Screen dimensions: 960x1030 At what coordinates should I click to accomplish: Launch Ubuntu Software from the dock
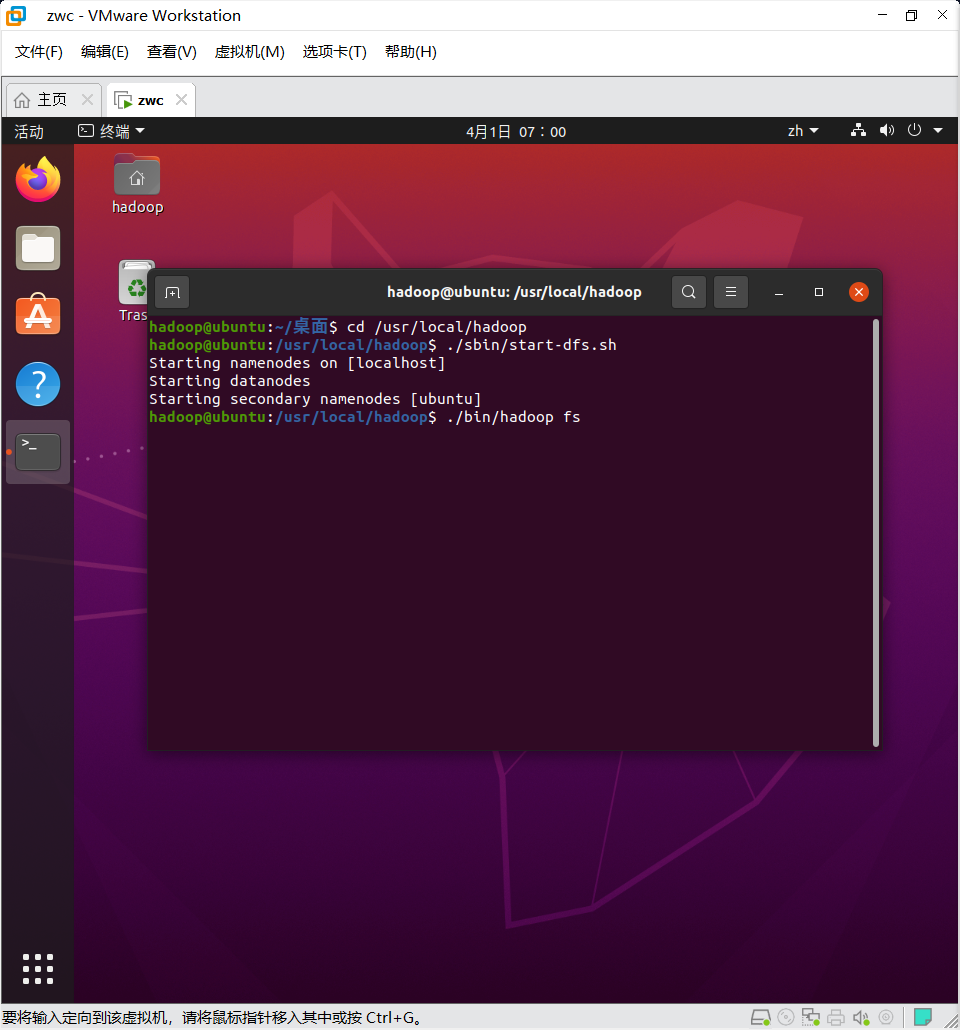38,315
